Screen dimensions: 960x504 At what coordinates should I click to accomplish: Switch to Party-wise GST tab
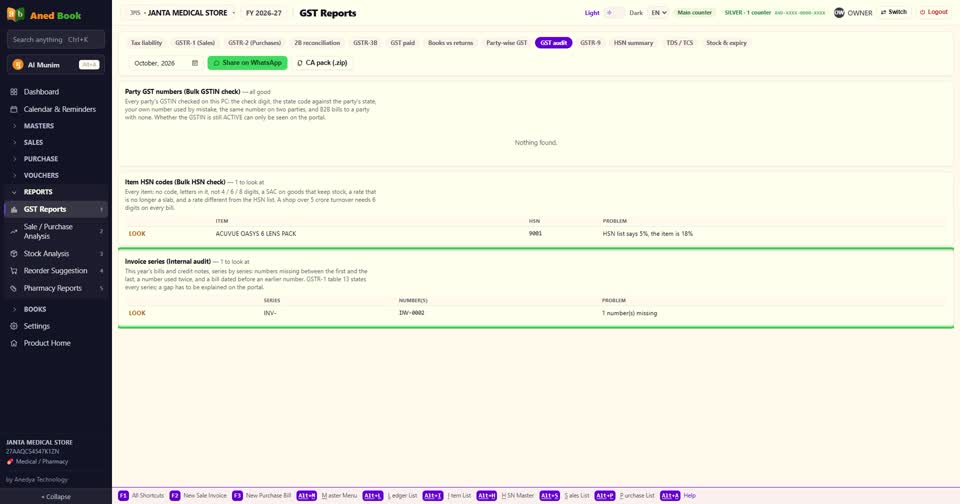point(506,43)
